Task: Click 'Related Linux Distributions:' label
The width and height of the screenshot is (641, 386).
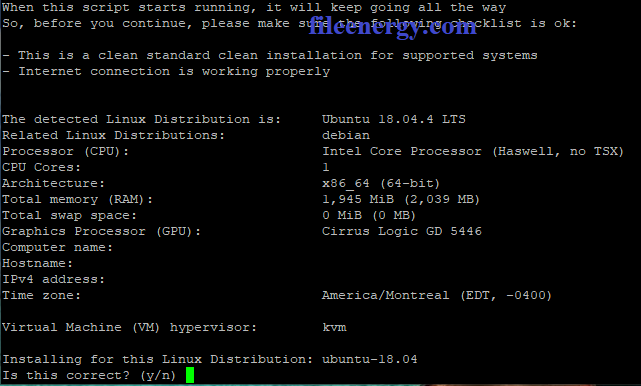Action: click(114, 135)
